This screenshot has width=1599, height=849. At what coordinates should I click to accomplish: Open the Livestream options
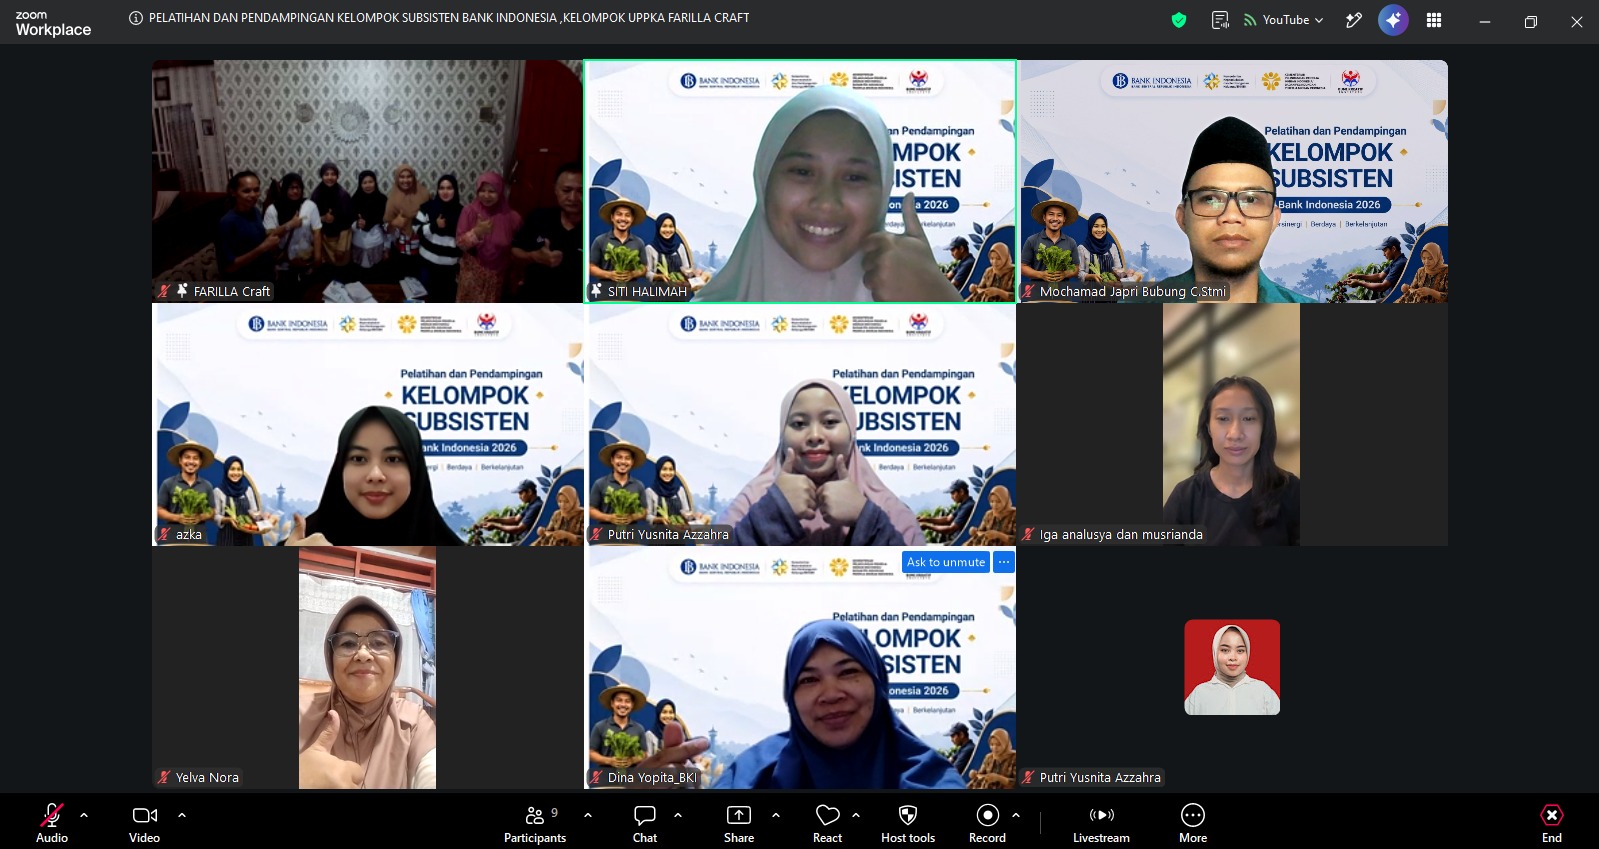point(1101,824)
